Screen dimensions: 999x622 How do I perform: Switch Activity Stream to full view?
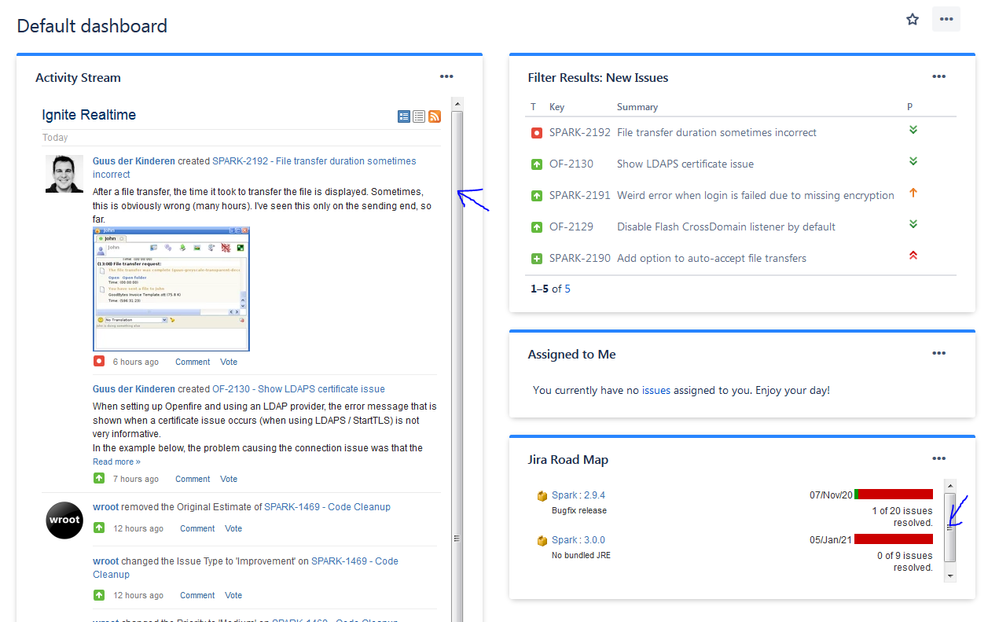pyautogui.click(x=404, y=116)
